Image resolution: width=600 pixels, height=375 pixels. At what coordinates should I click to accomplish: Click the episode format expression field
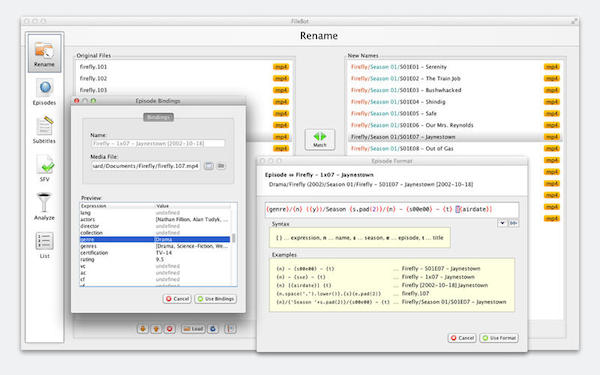pos(392,210)
